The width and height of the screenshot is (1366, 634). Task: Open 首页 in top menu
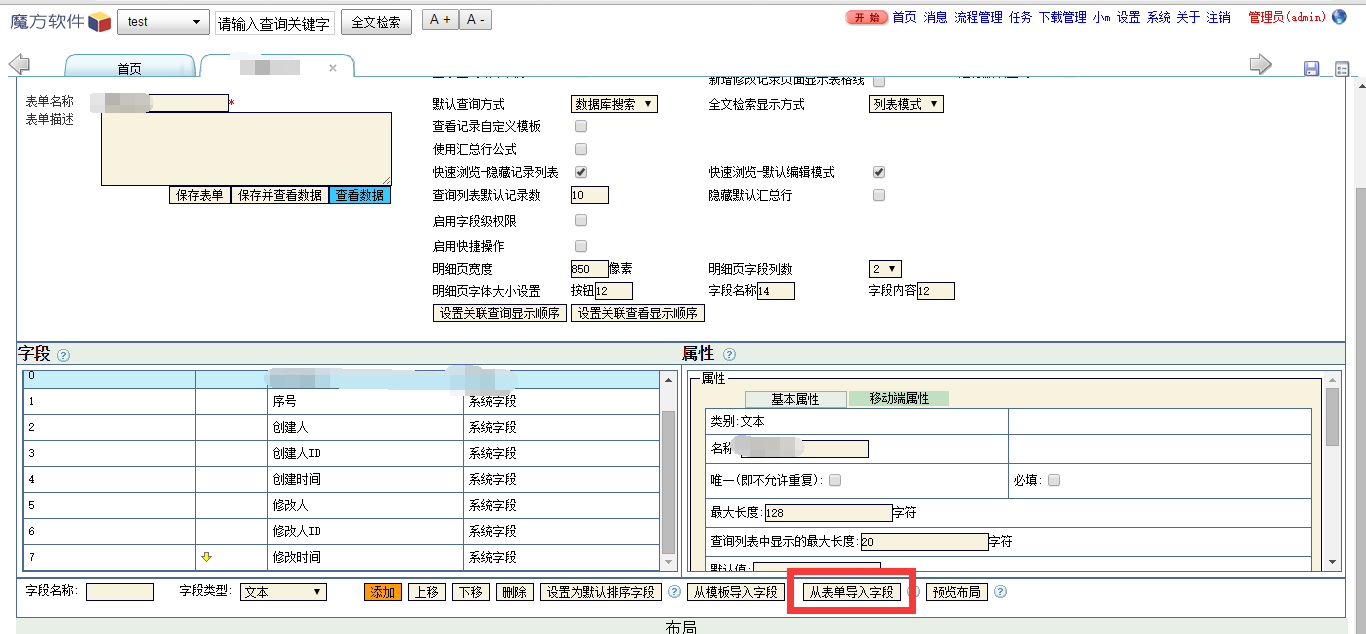point(904,18)
